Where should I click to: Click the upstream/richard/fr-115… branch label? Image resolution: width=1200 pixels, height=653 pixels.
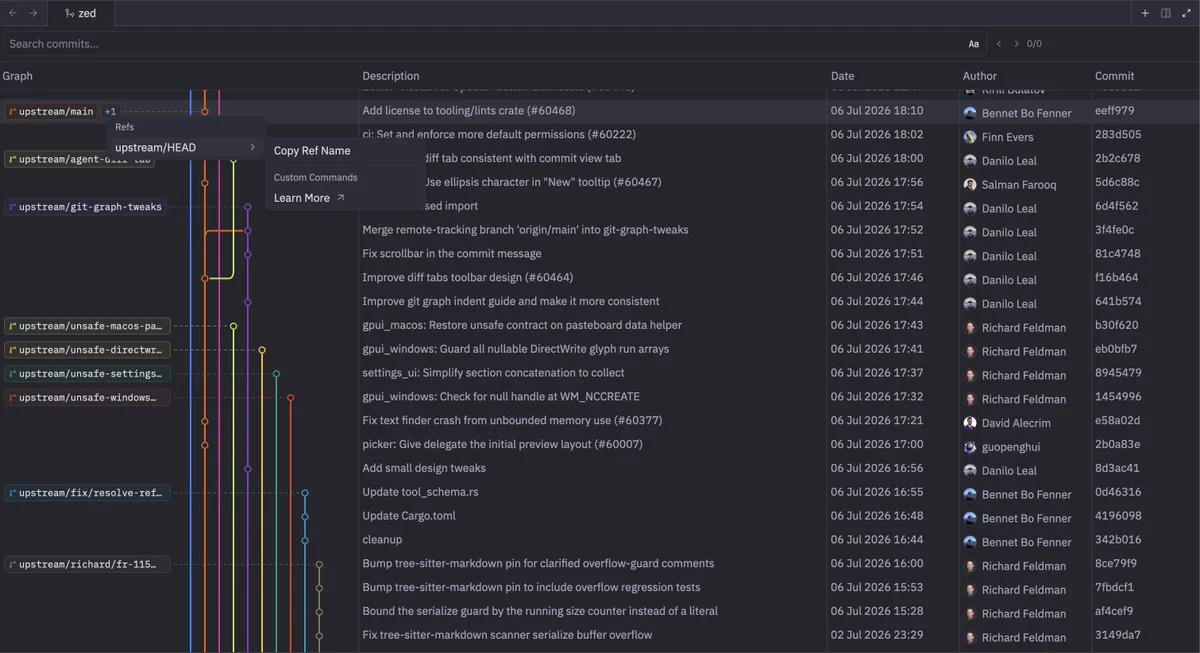[x=87, y=564]
